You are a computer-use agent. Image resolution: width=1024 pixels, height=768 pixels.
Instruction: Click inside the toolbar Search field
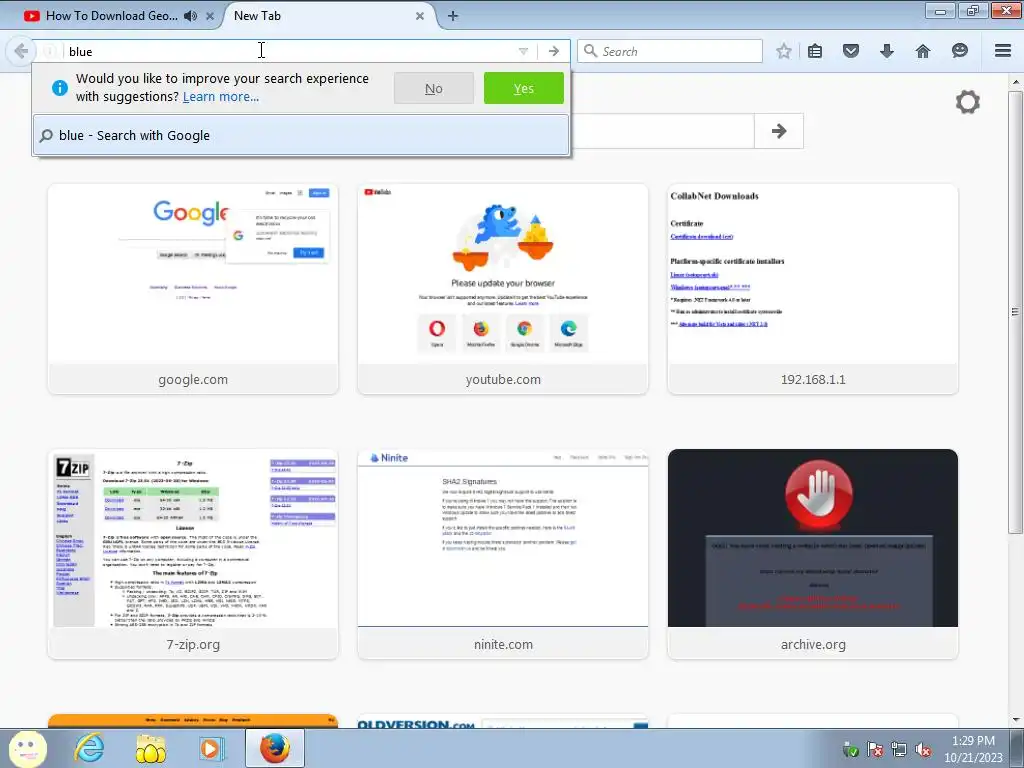coord(670,51)
